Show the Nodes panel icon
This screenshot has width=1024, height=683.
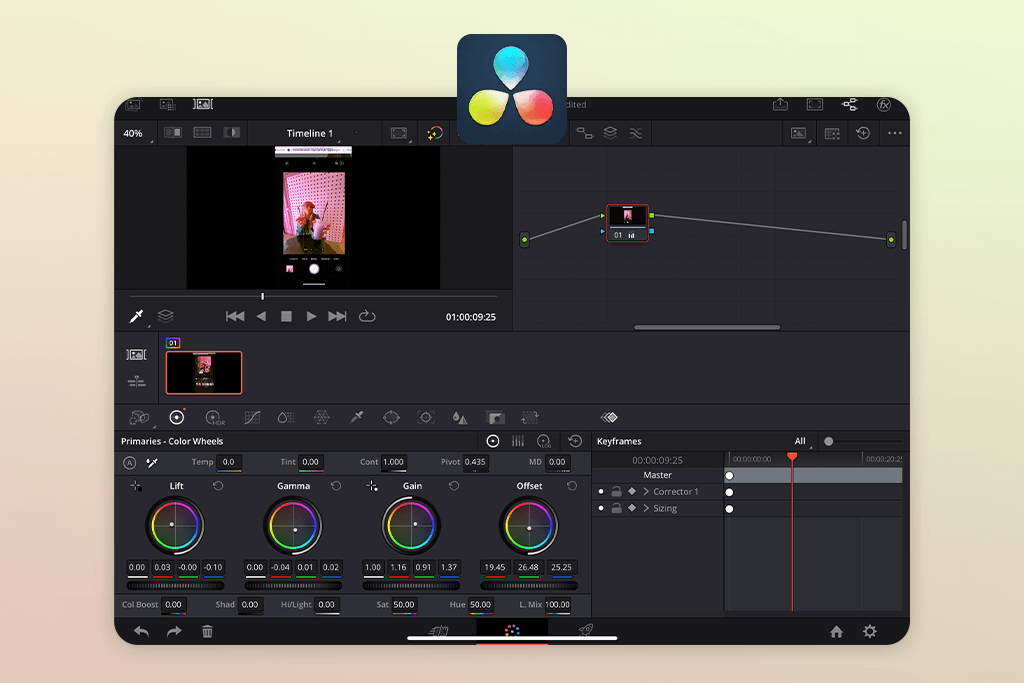click(850, 104)
